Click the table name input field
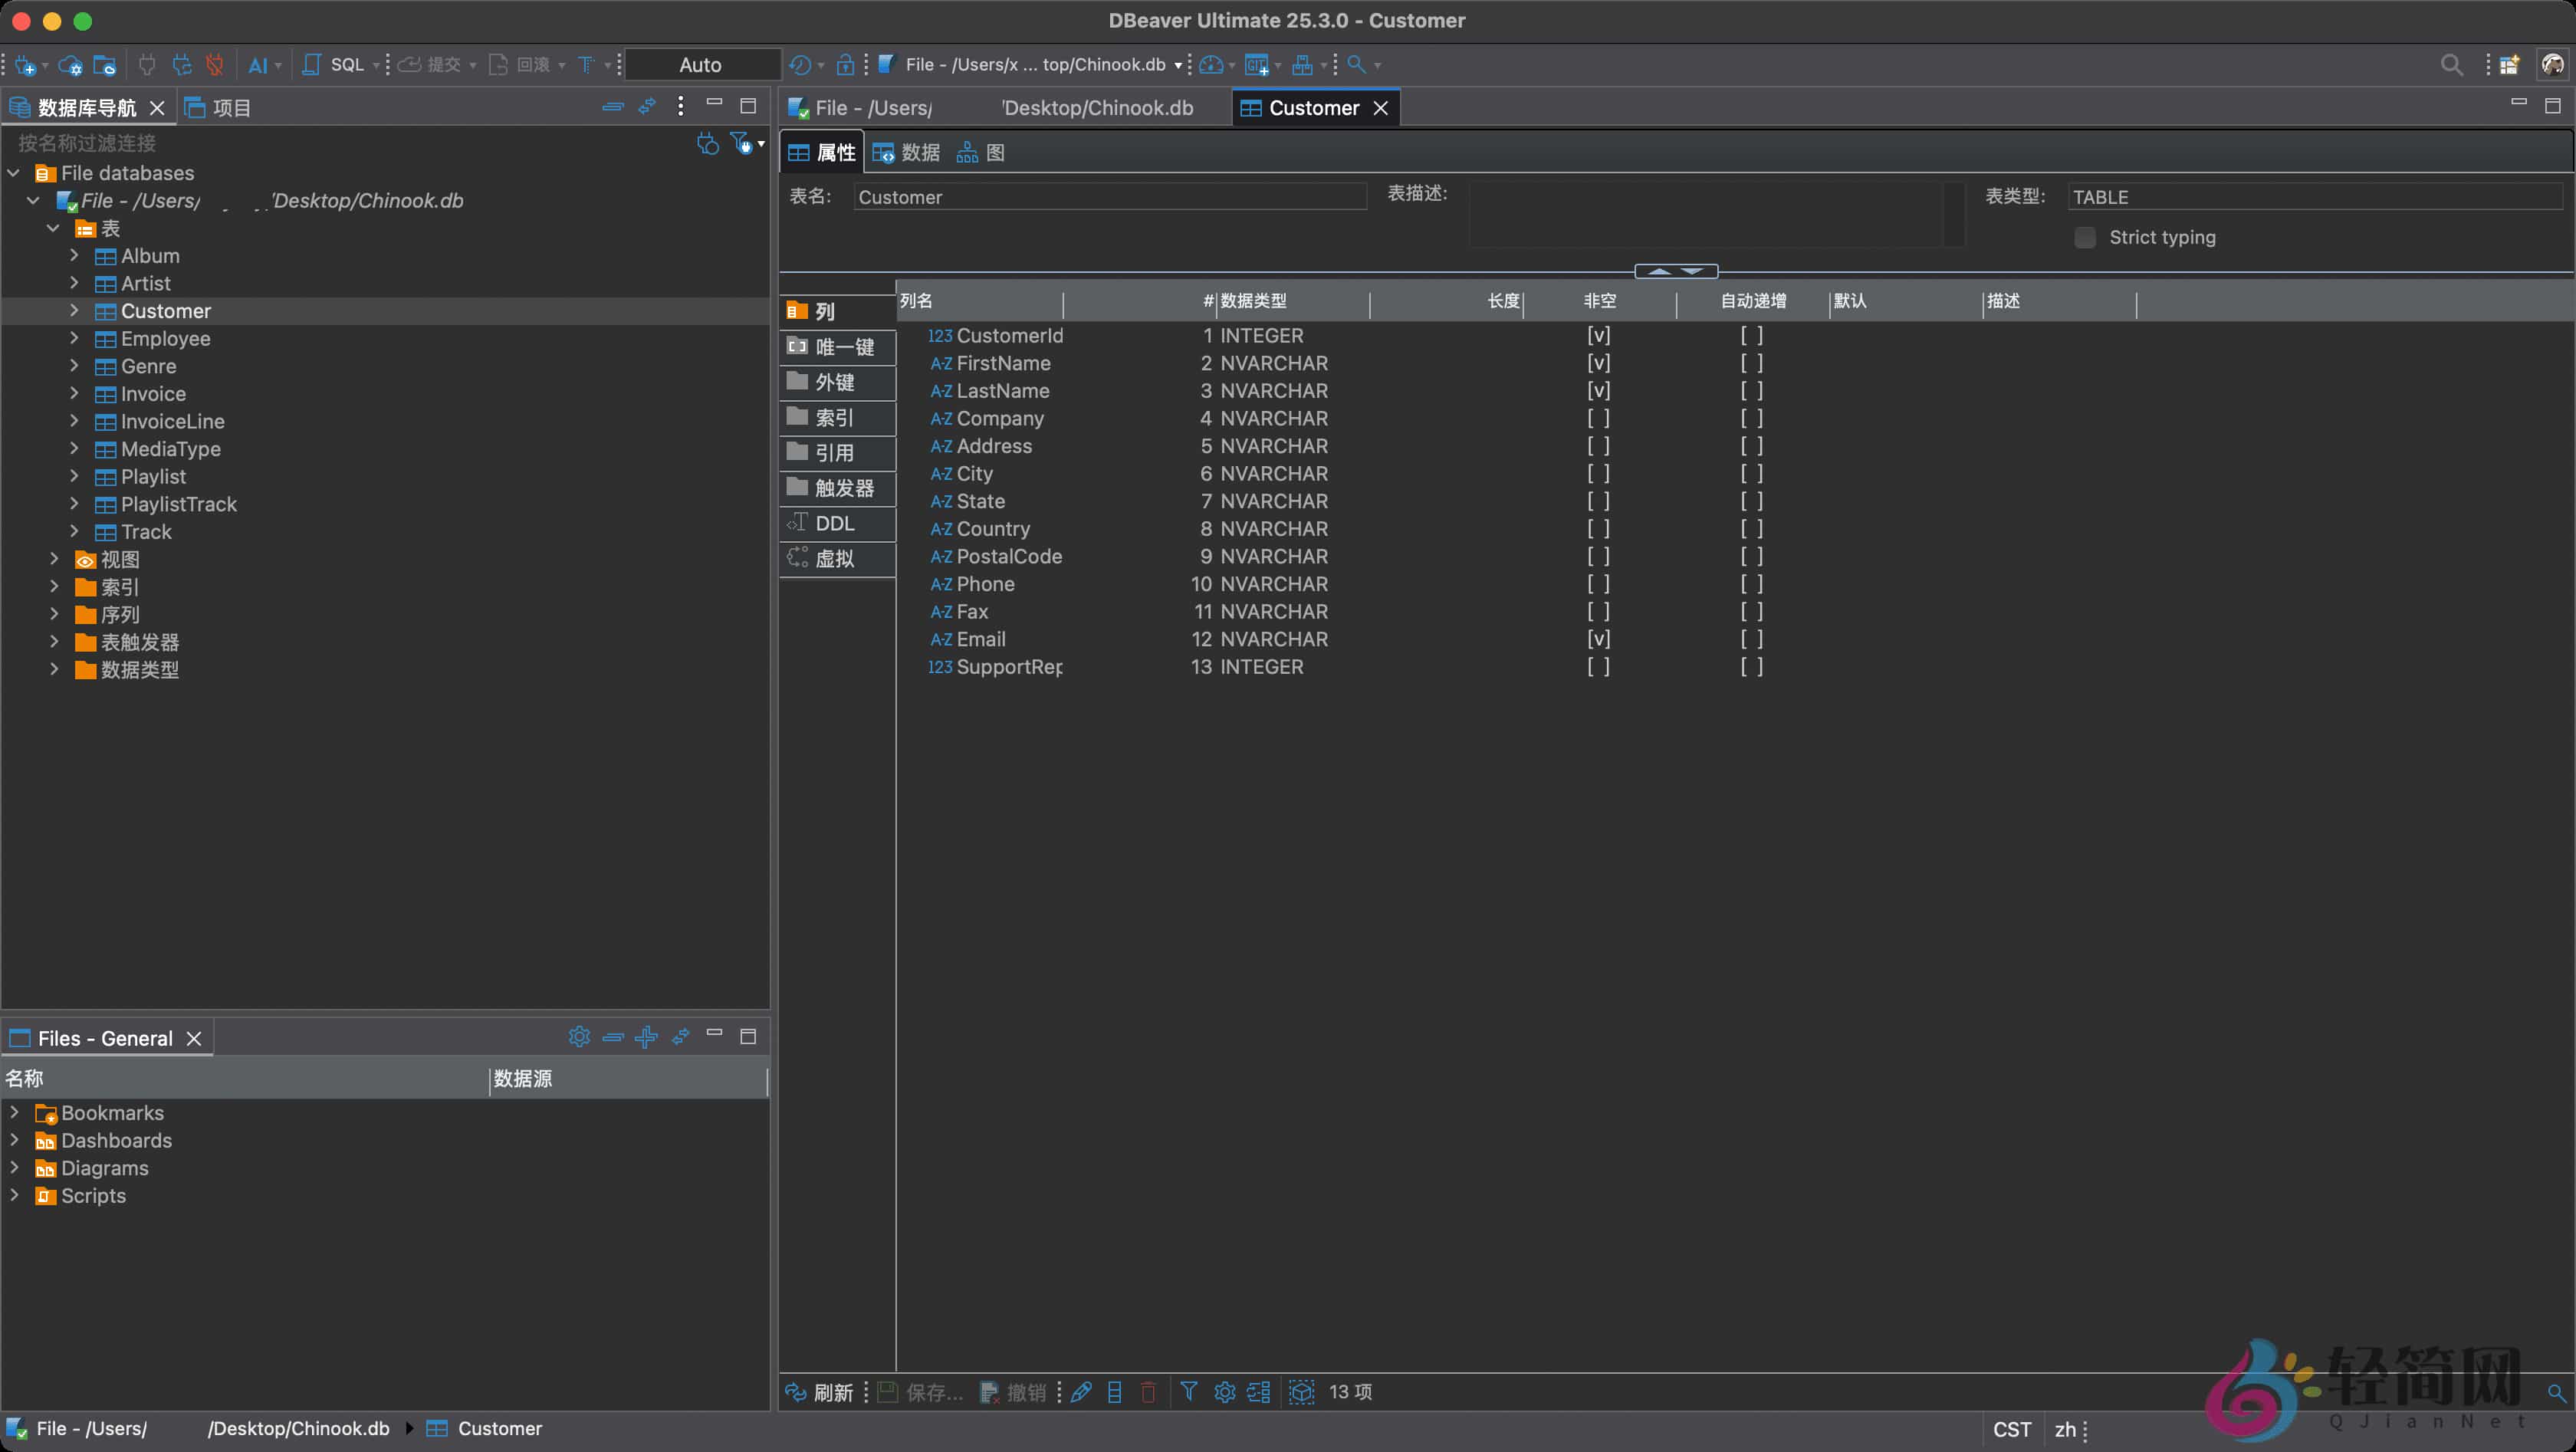The width and height of the screenshot is (2576, 1452). 1110,197
